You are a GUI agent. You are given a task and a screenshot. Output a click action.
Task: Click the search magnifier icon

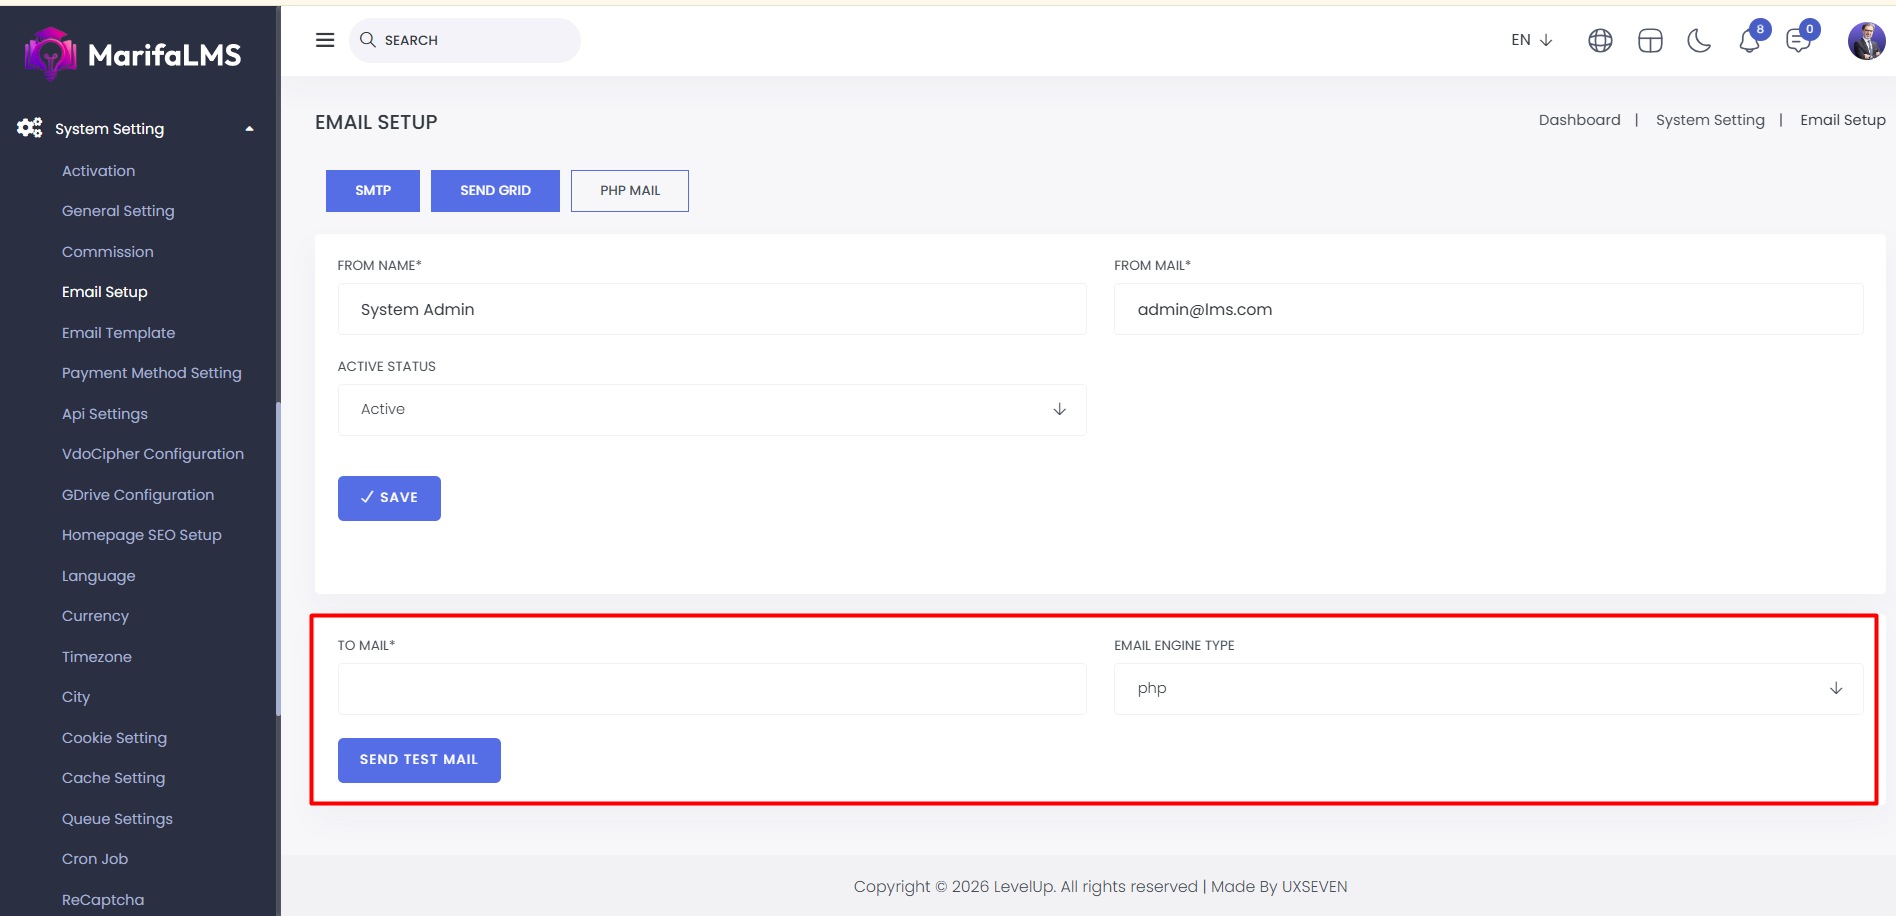pyautogui.click(x=368, y=40)
